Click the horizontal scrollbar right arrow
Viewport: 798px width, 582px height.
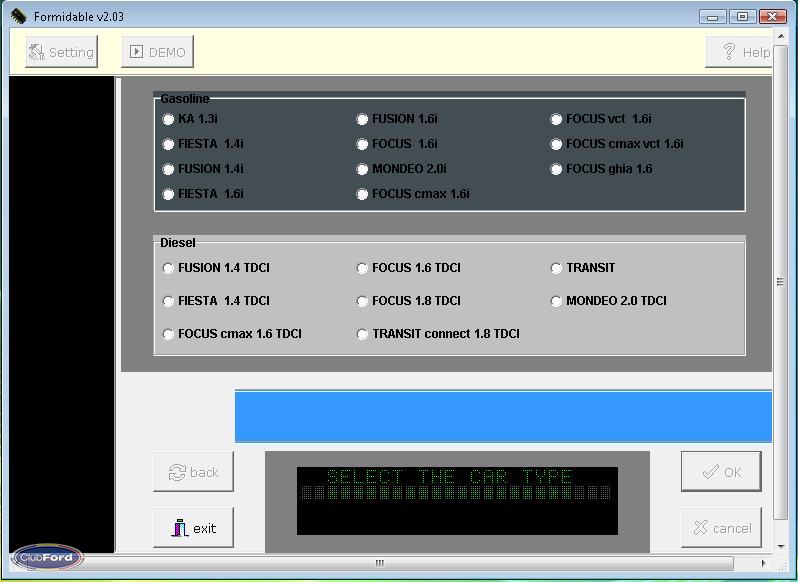pyautogui.click(x=764, y=564)
